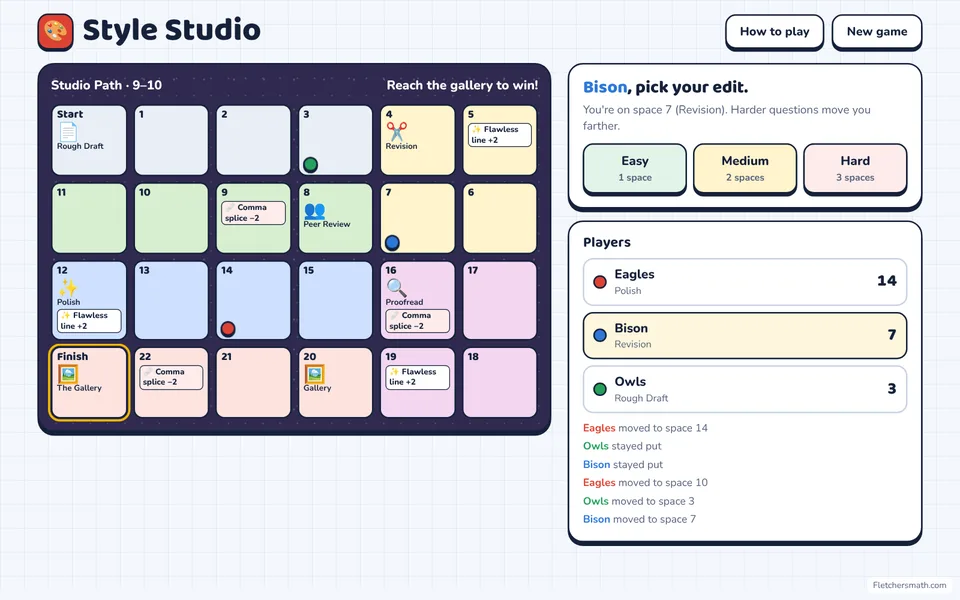
Task: Click the 'Bison, pick your edit.' heading
Action: pyautogui.click(x=666, y=88)
